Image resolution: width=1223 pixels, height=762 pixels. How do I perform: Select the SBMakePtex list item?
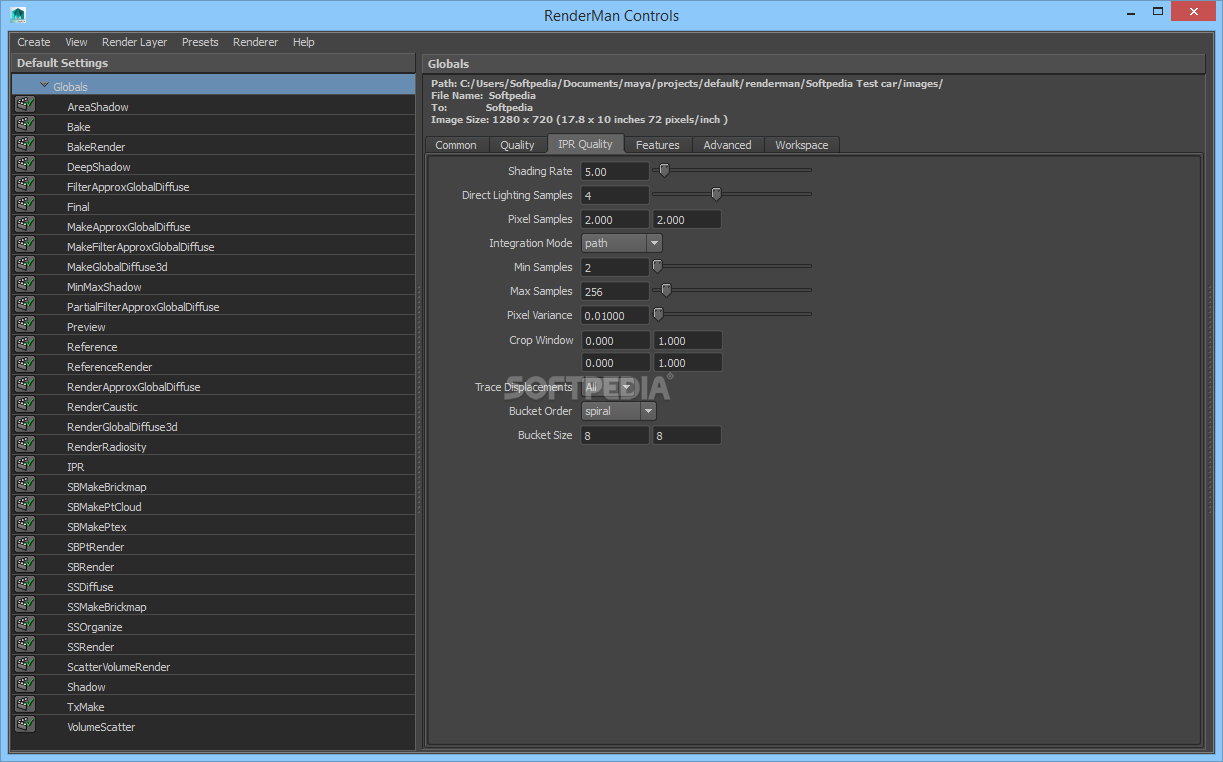point(214,526)
